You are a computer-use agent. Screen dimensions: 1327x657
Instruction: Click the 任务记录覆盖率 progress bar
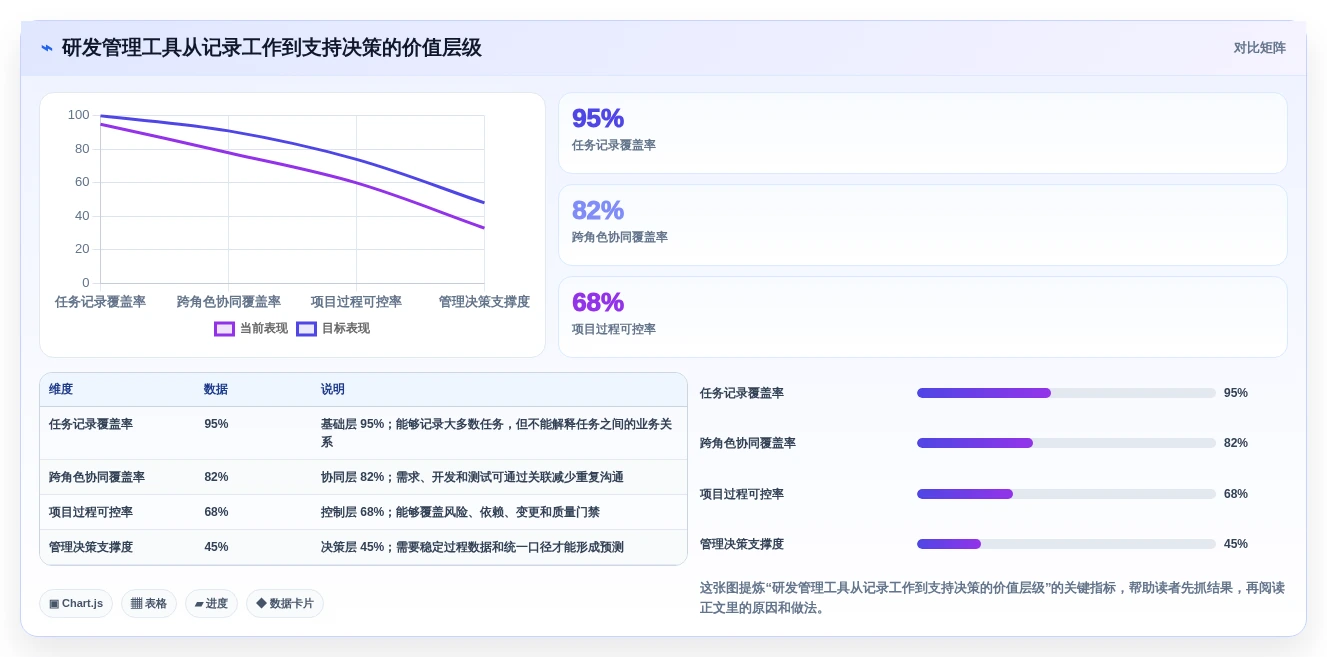[x=1066, y=393]
